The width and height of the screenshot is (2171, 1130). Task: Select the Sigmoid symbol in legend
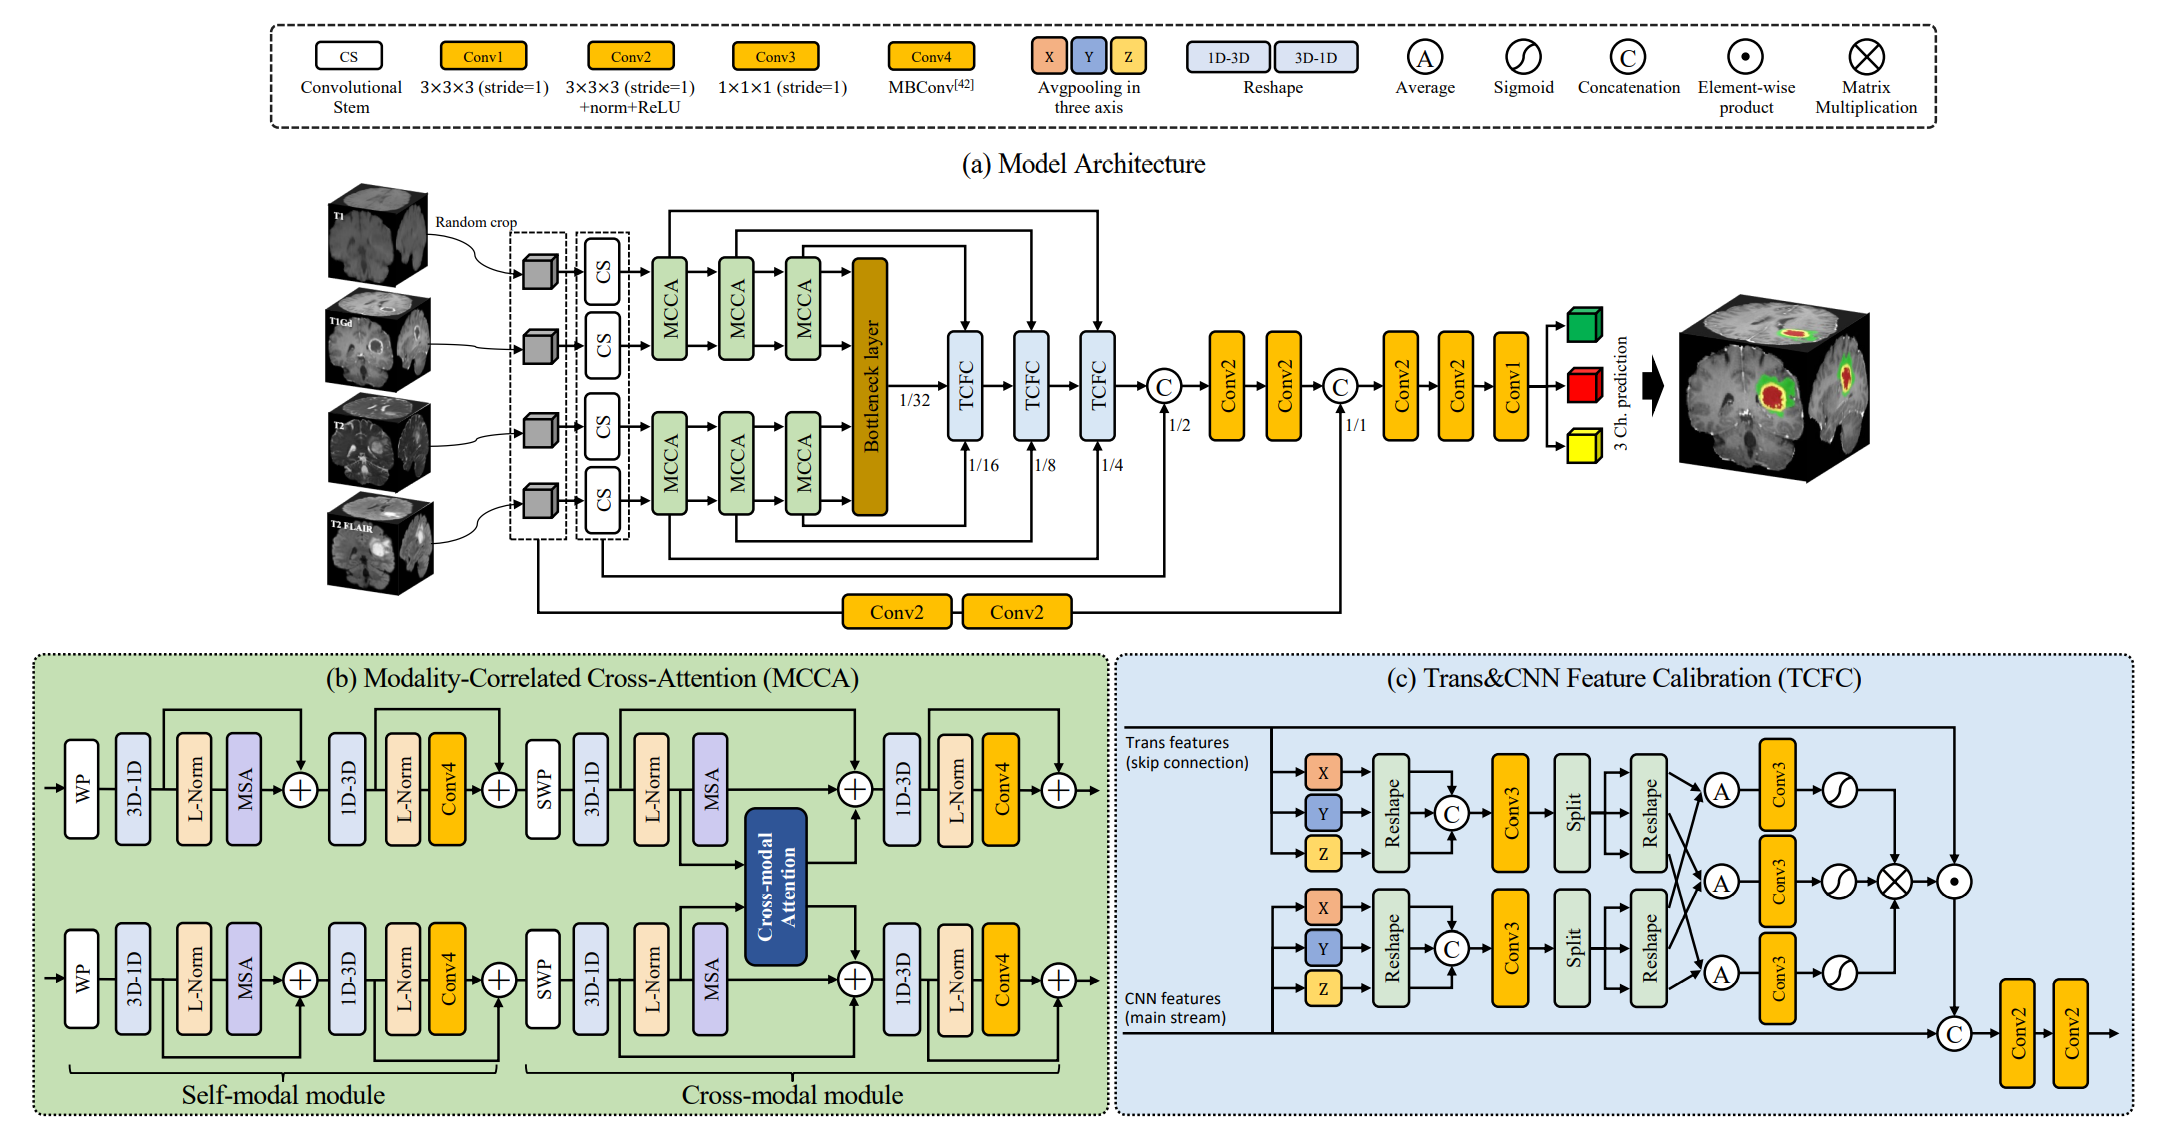pyautogui.click(x=1523, y=57)
